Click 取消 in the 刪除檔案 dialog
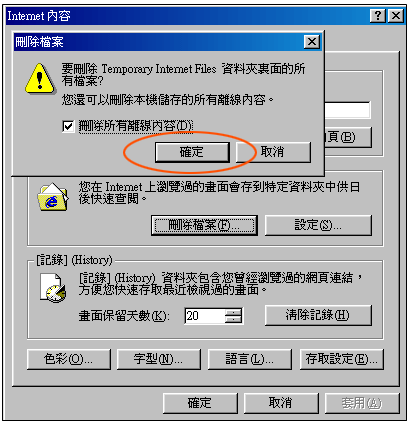 (x=273, y=152)
